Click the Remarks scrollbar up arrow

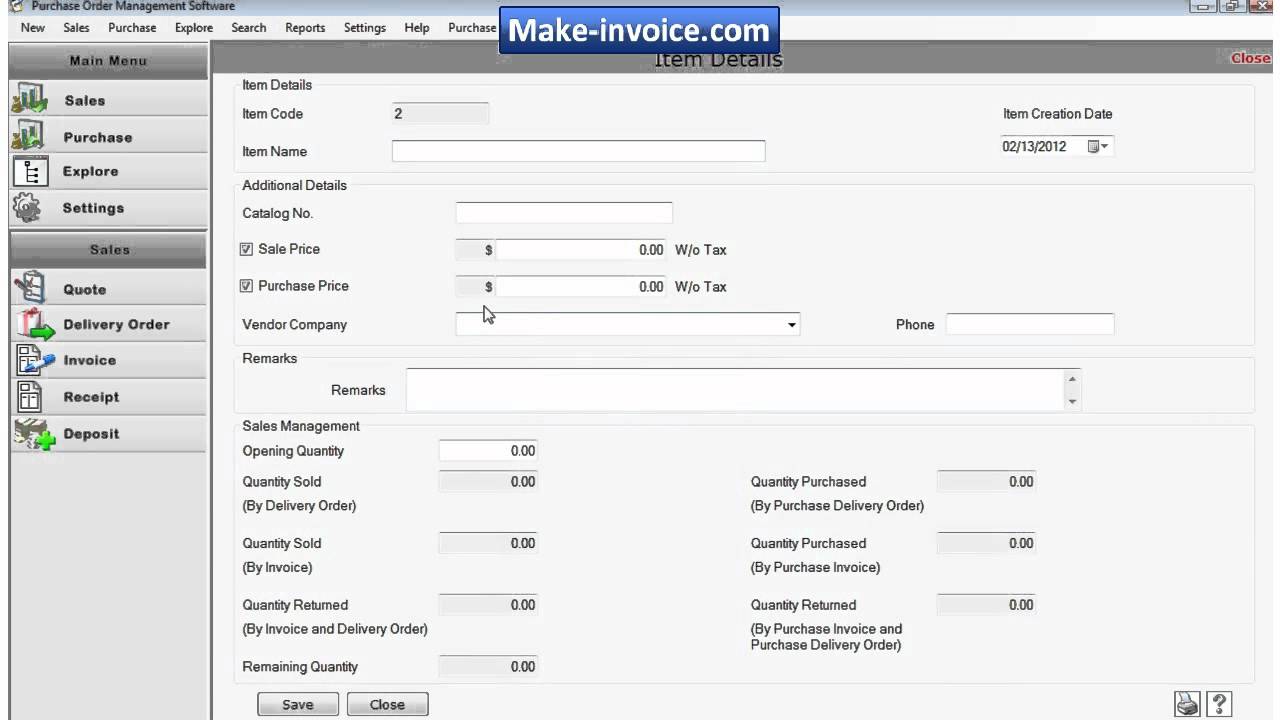[x=1073, y=379]
